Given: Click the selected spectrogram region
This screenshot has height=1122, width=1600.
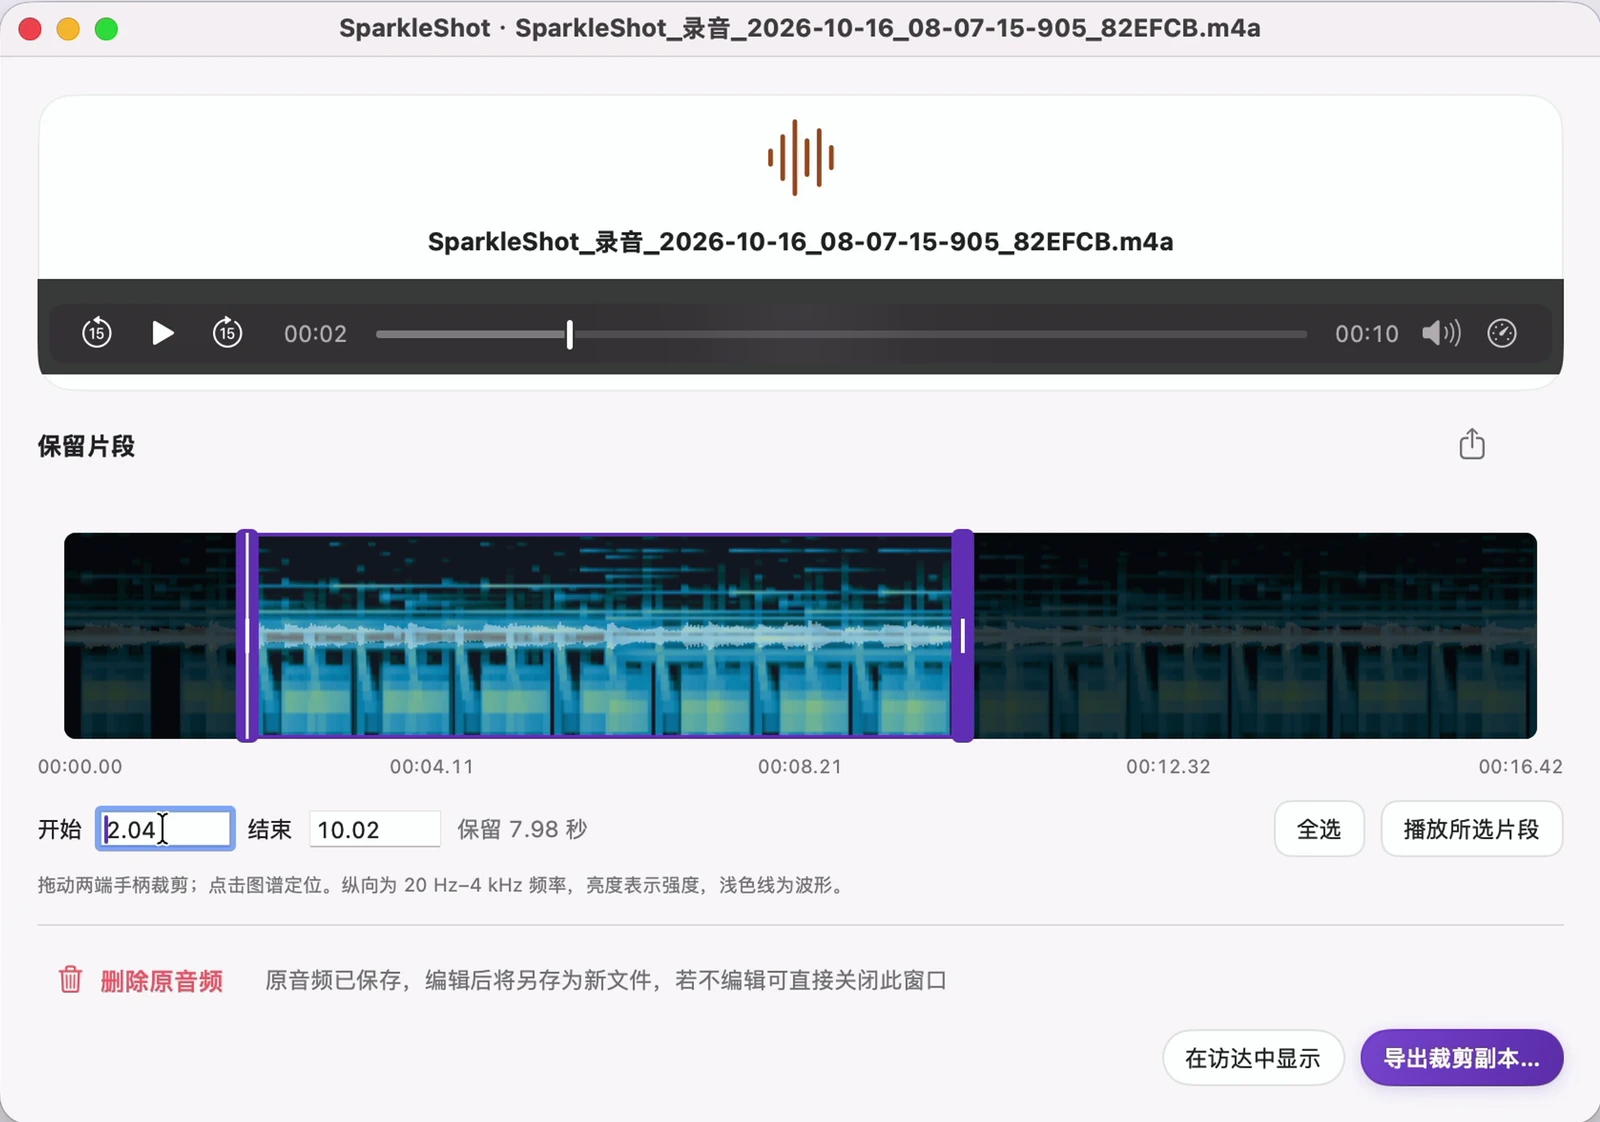Looking at the screenshot, I should click(x=605, y=636).
